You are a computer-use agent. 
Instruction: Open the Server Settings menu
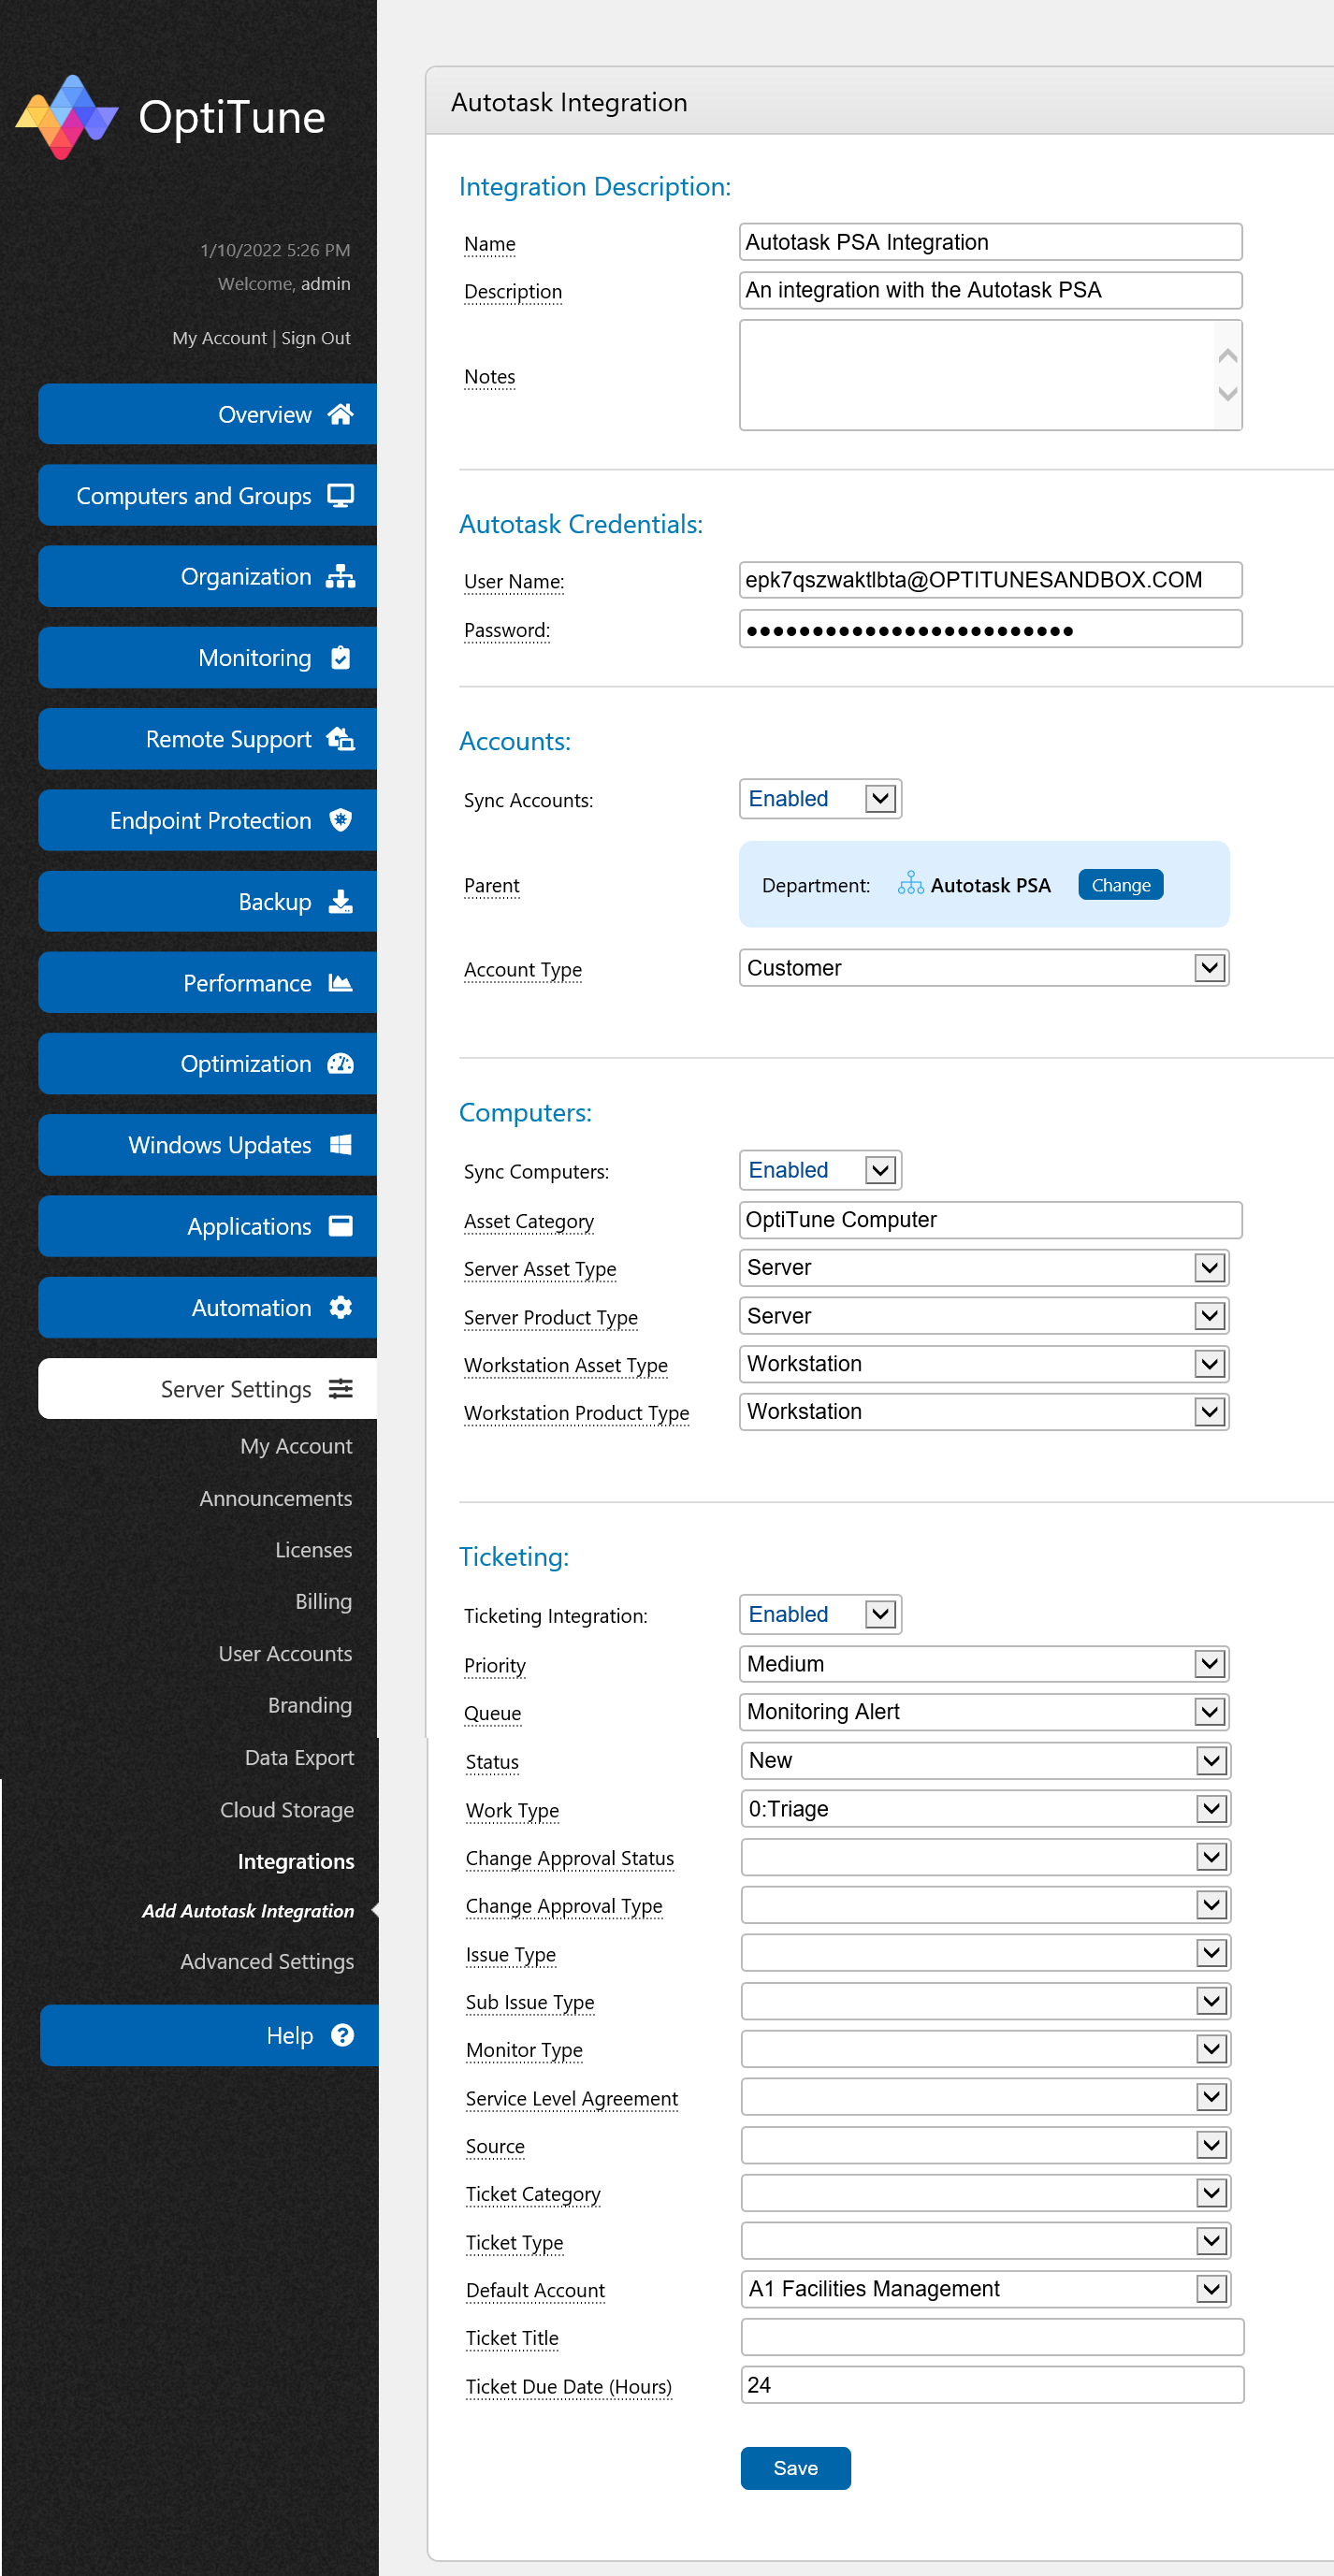point(207,1388)
